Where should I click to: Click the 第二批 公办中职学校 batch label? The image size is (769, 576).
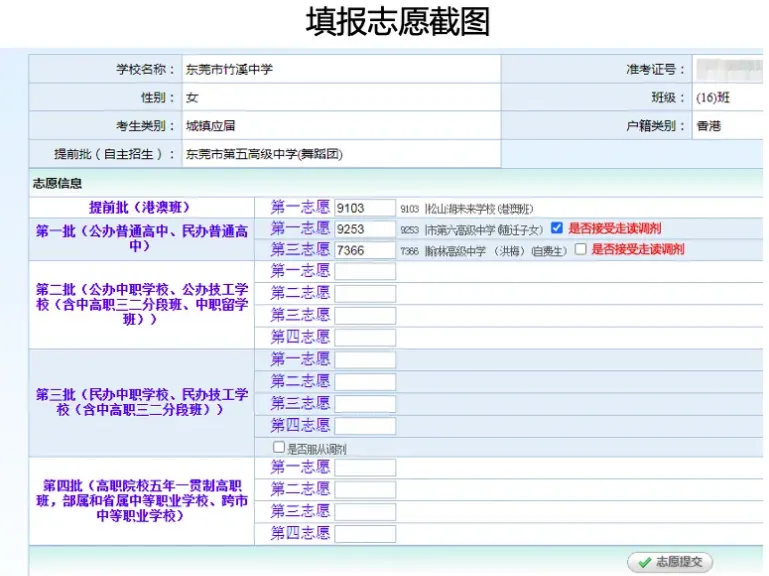(141, 304)
